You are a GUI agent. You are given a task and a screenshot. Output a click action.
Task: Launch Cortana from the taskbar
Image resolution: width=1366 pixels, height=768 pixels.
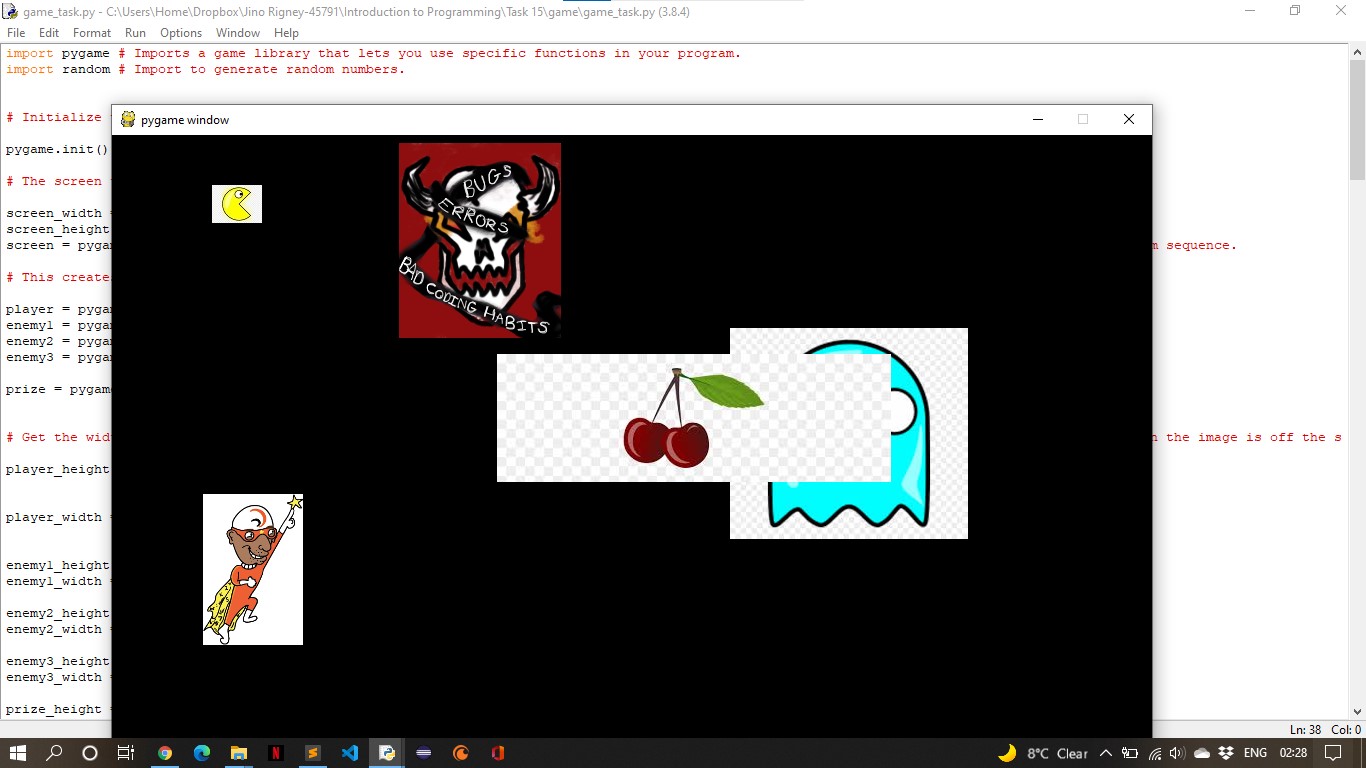(90, 753)
